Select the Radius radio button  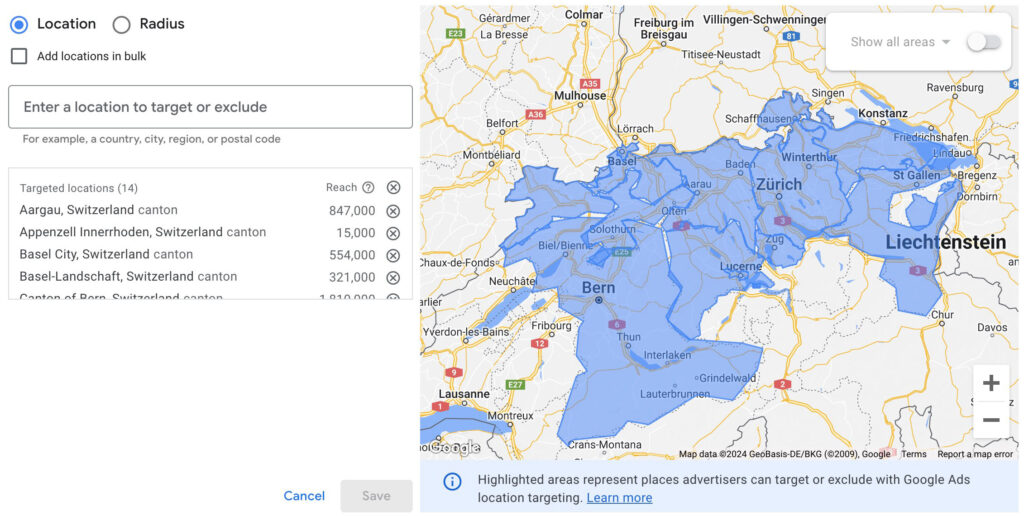click(x=121, y=25)
